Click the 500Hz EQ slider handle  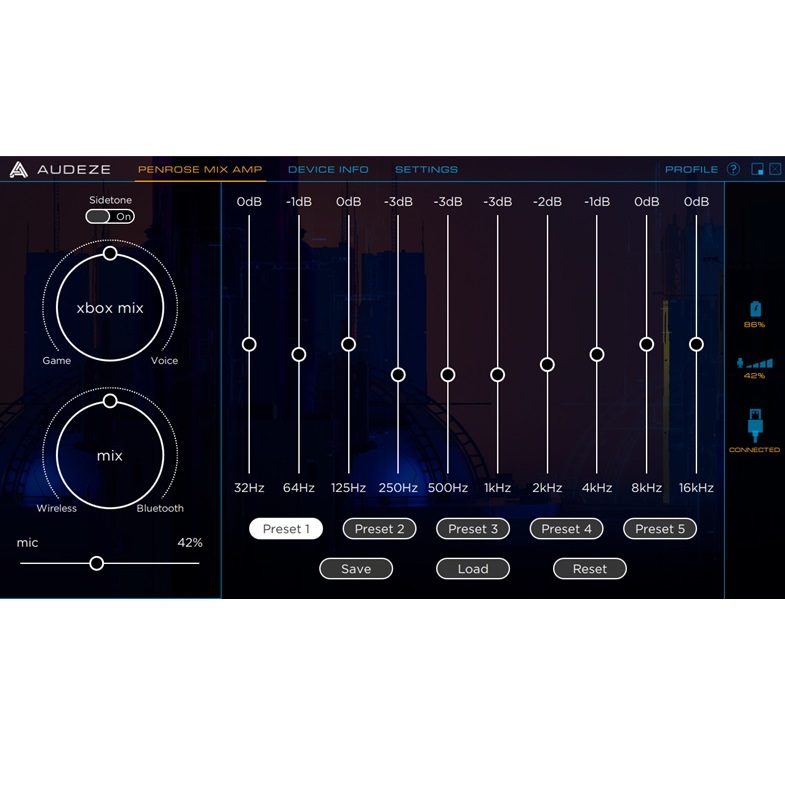[448, 374]
